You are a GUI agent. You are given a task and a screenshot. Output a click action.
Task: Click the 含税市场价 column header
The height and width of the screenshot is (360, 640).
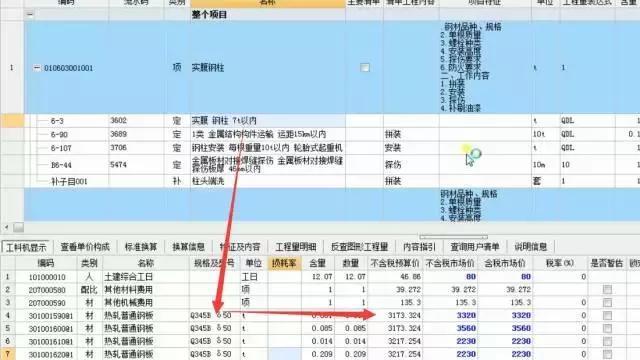505,263
